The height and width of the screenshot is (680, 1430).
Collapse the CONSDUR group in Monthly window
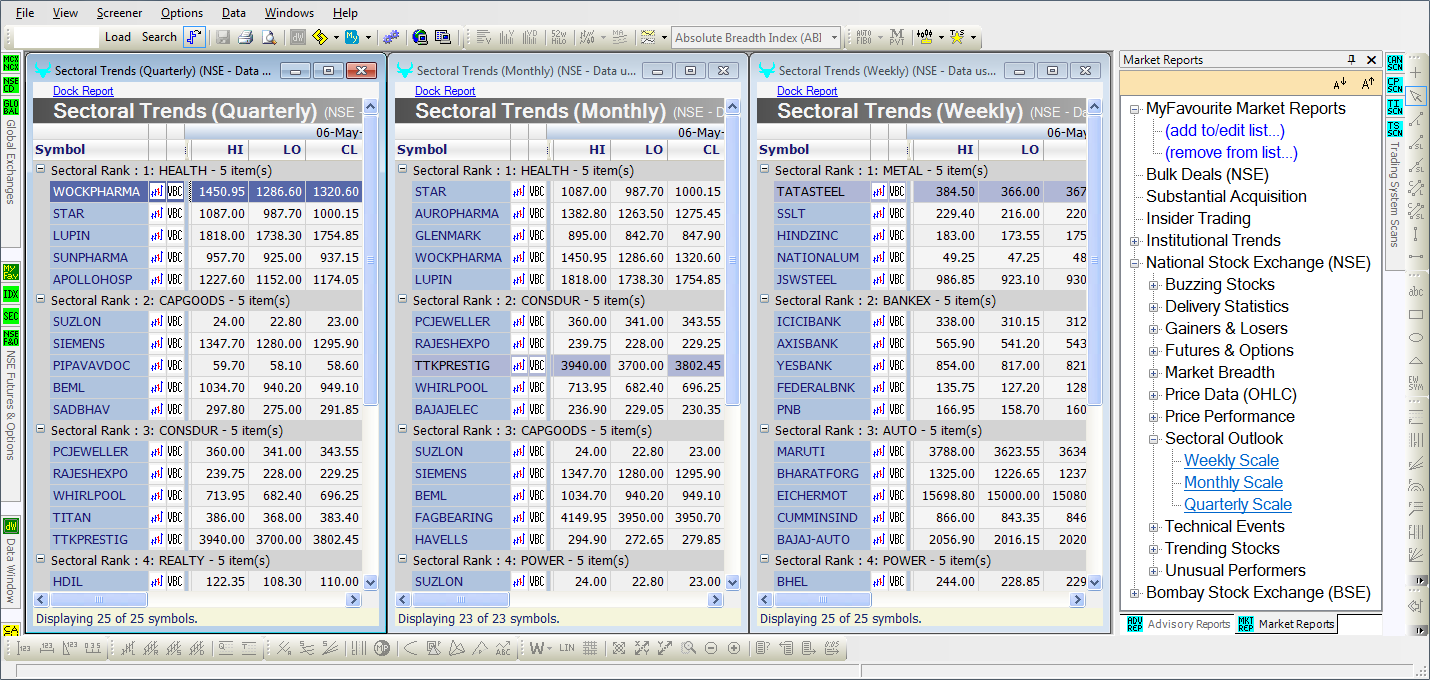click(402, 300)
